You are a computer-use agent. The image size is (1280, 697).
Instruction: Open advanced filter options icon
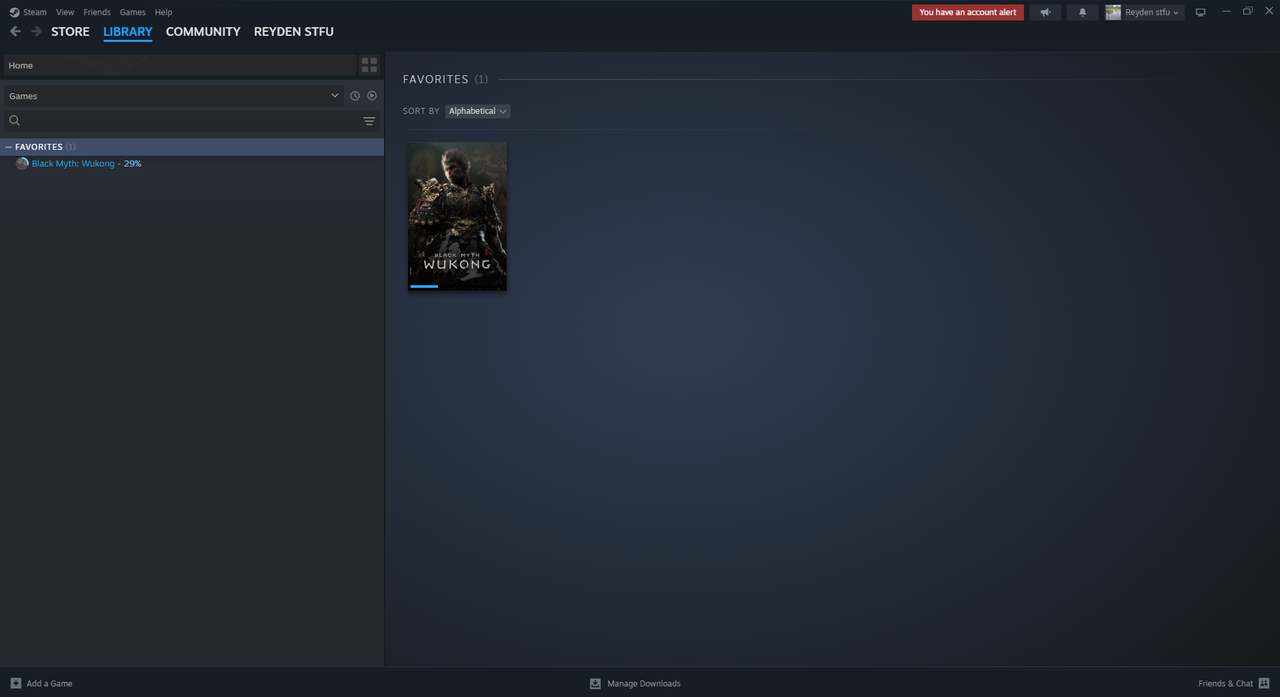point(369,121)
